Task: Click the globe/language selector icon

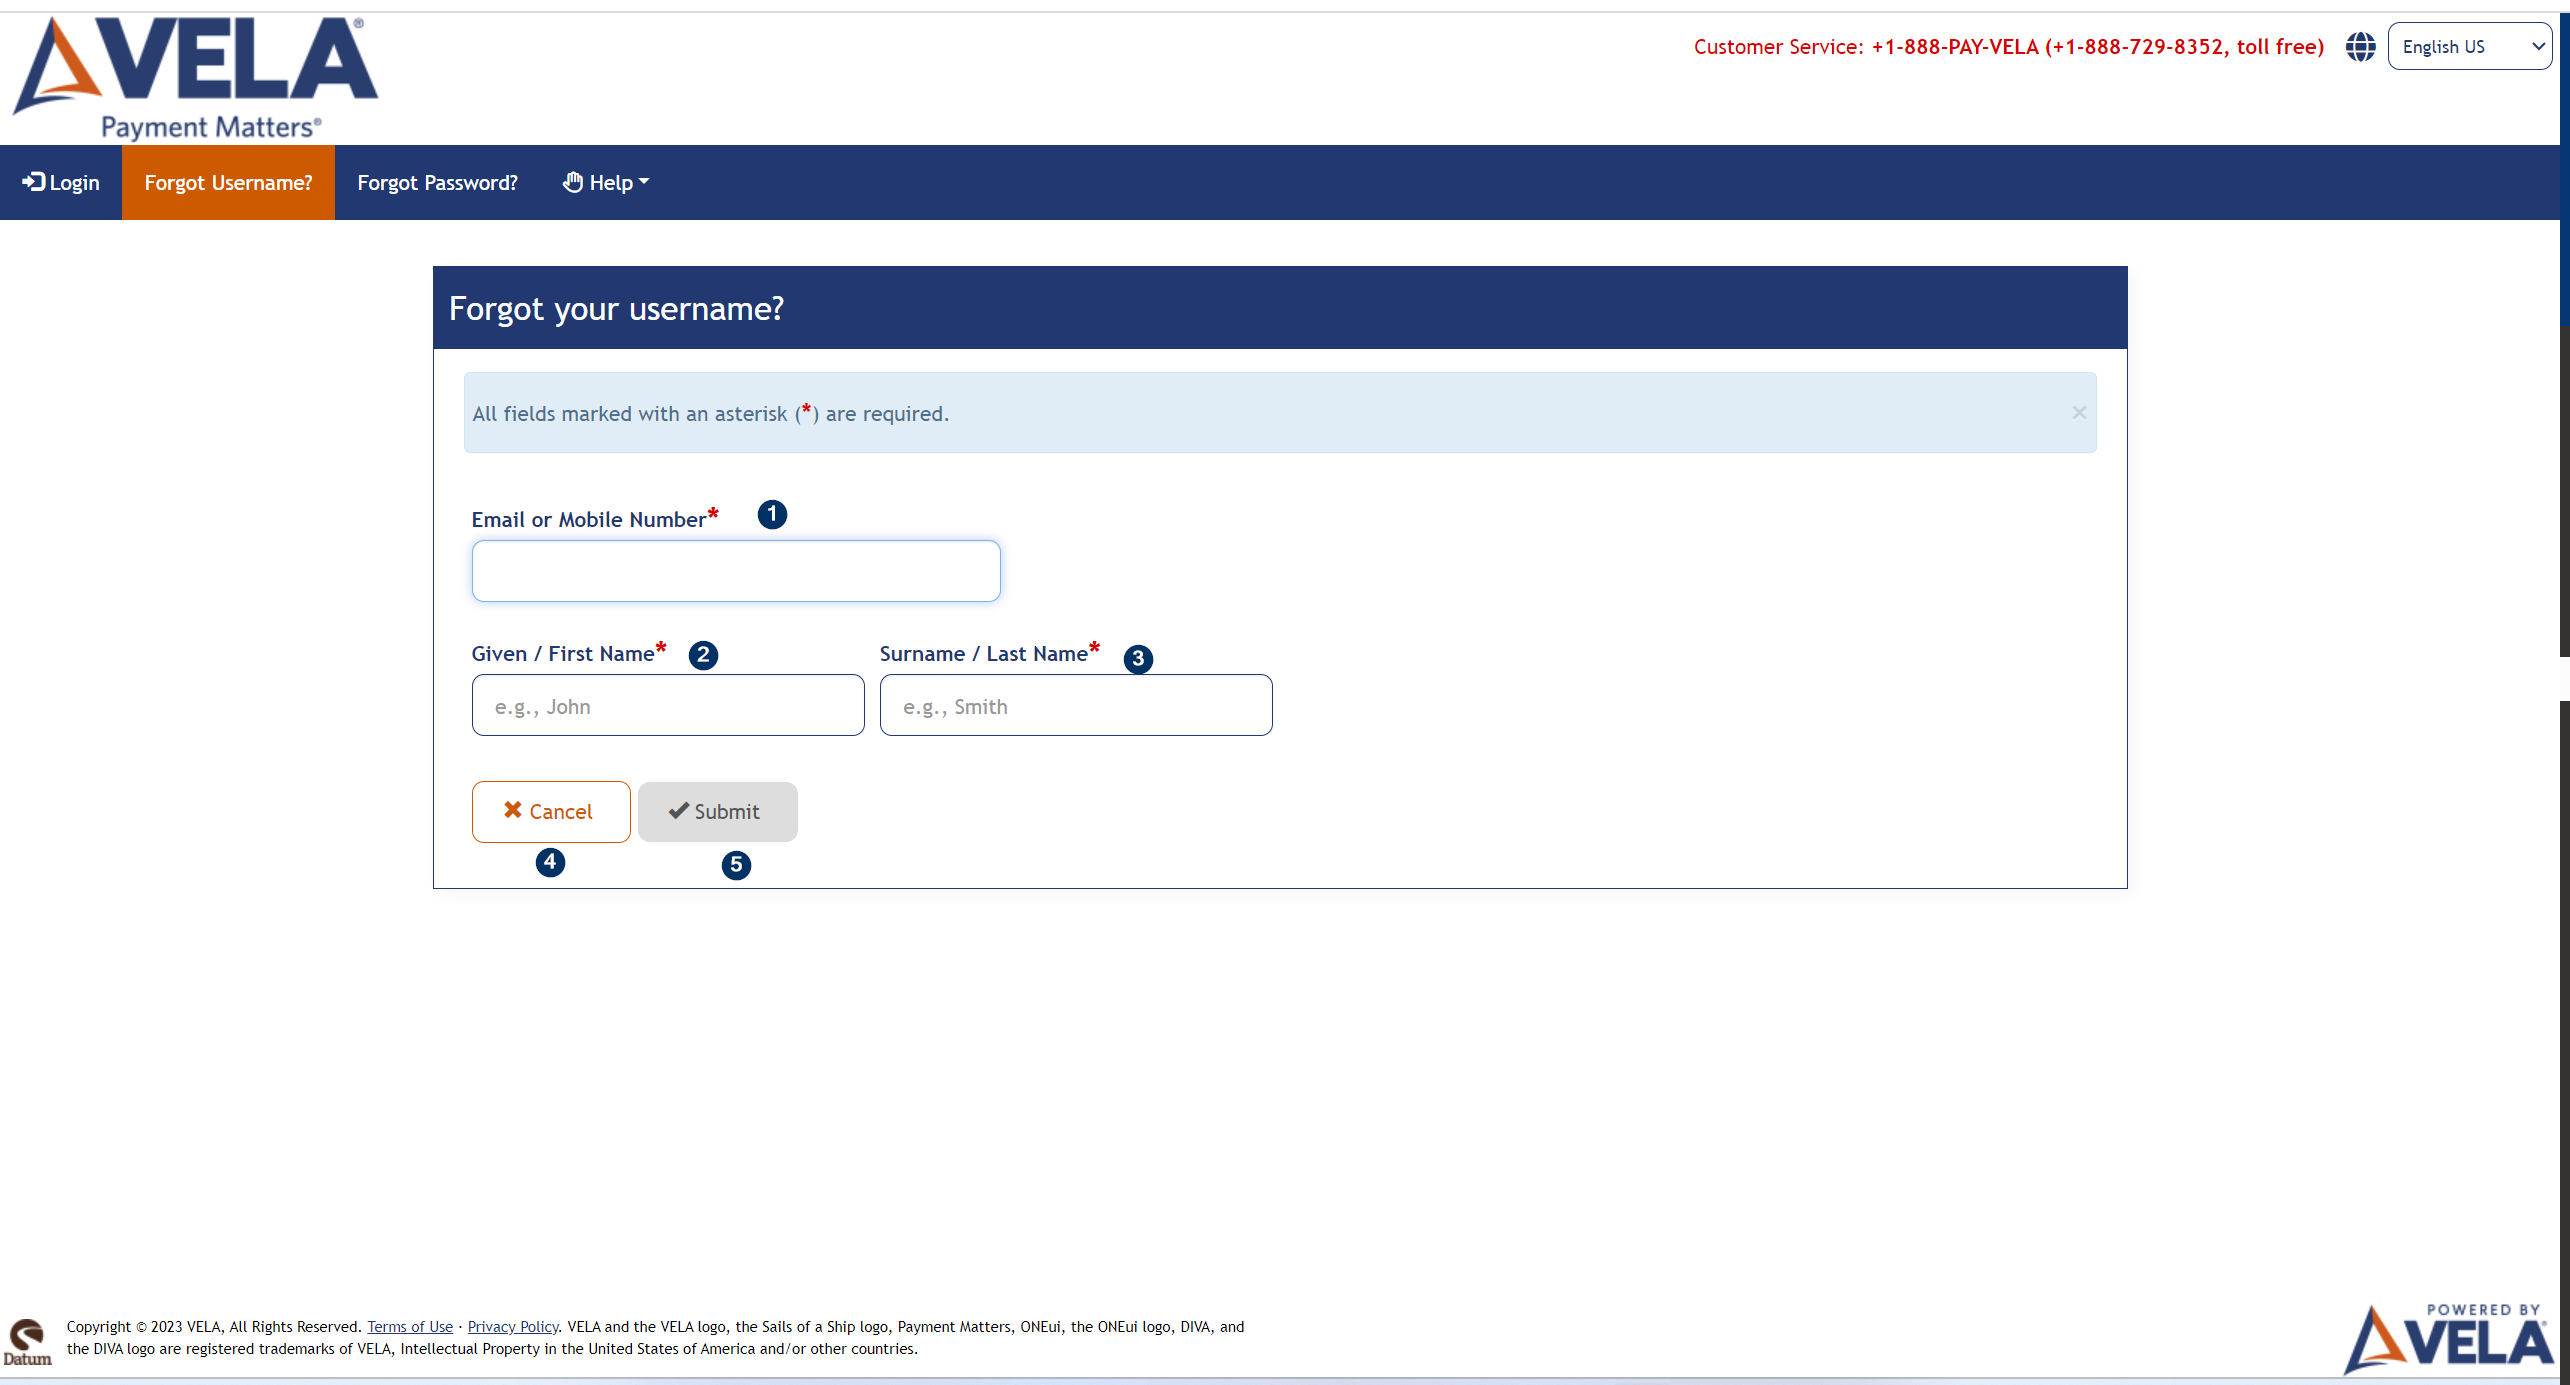Action: point(2360,46)
